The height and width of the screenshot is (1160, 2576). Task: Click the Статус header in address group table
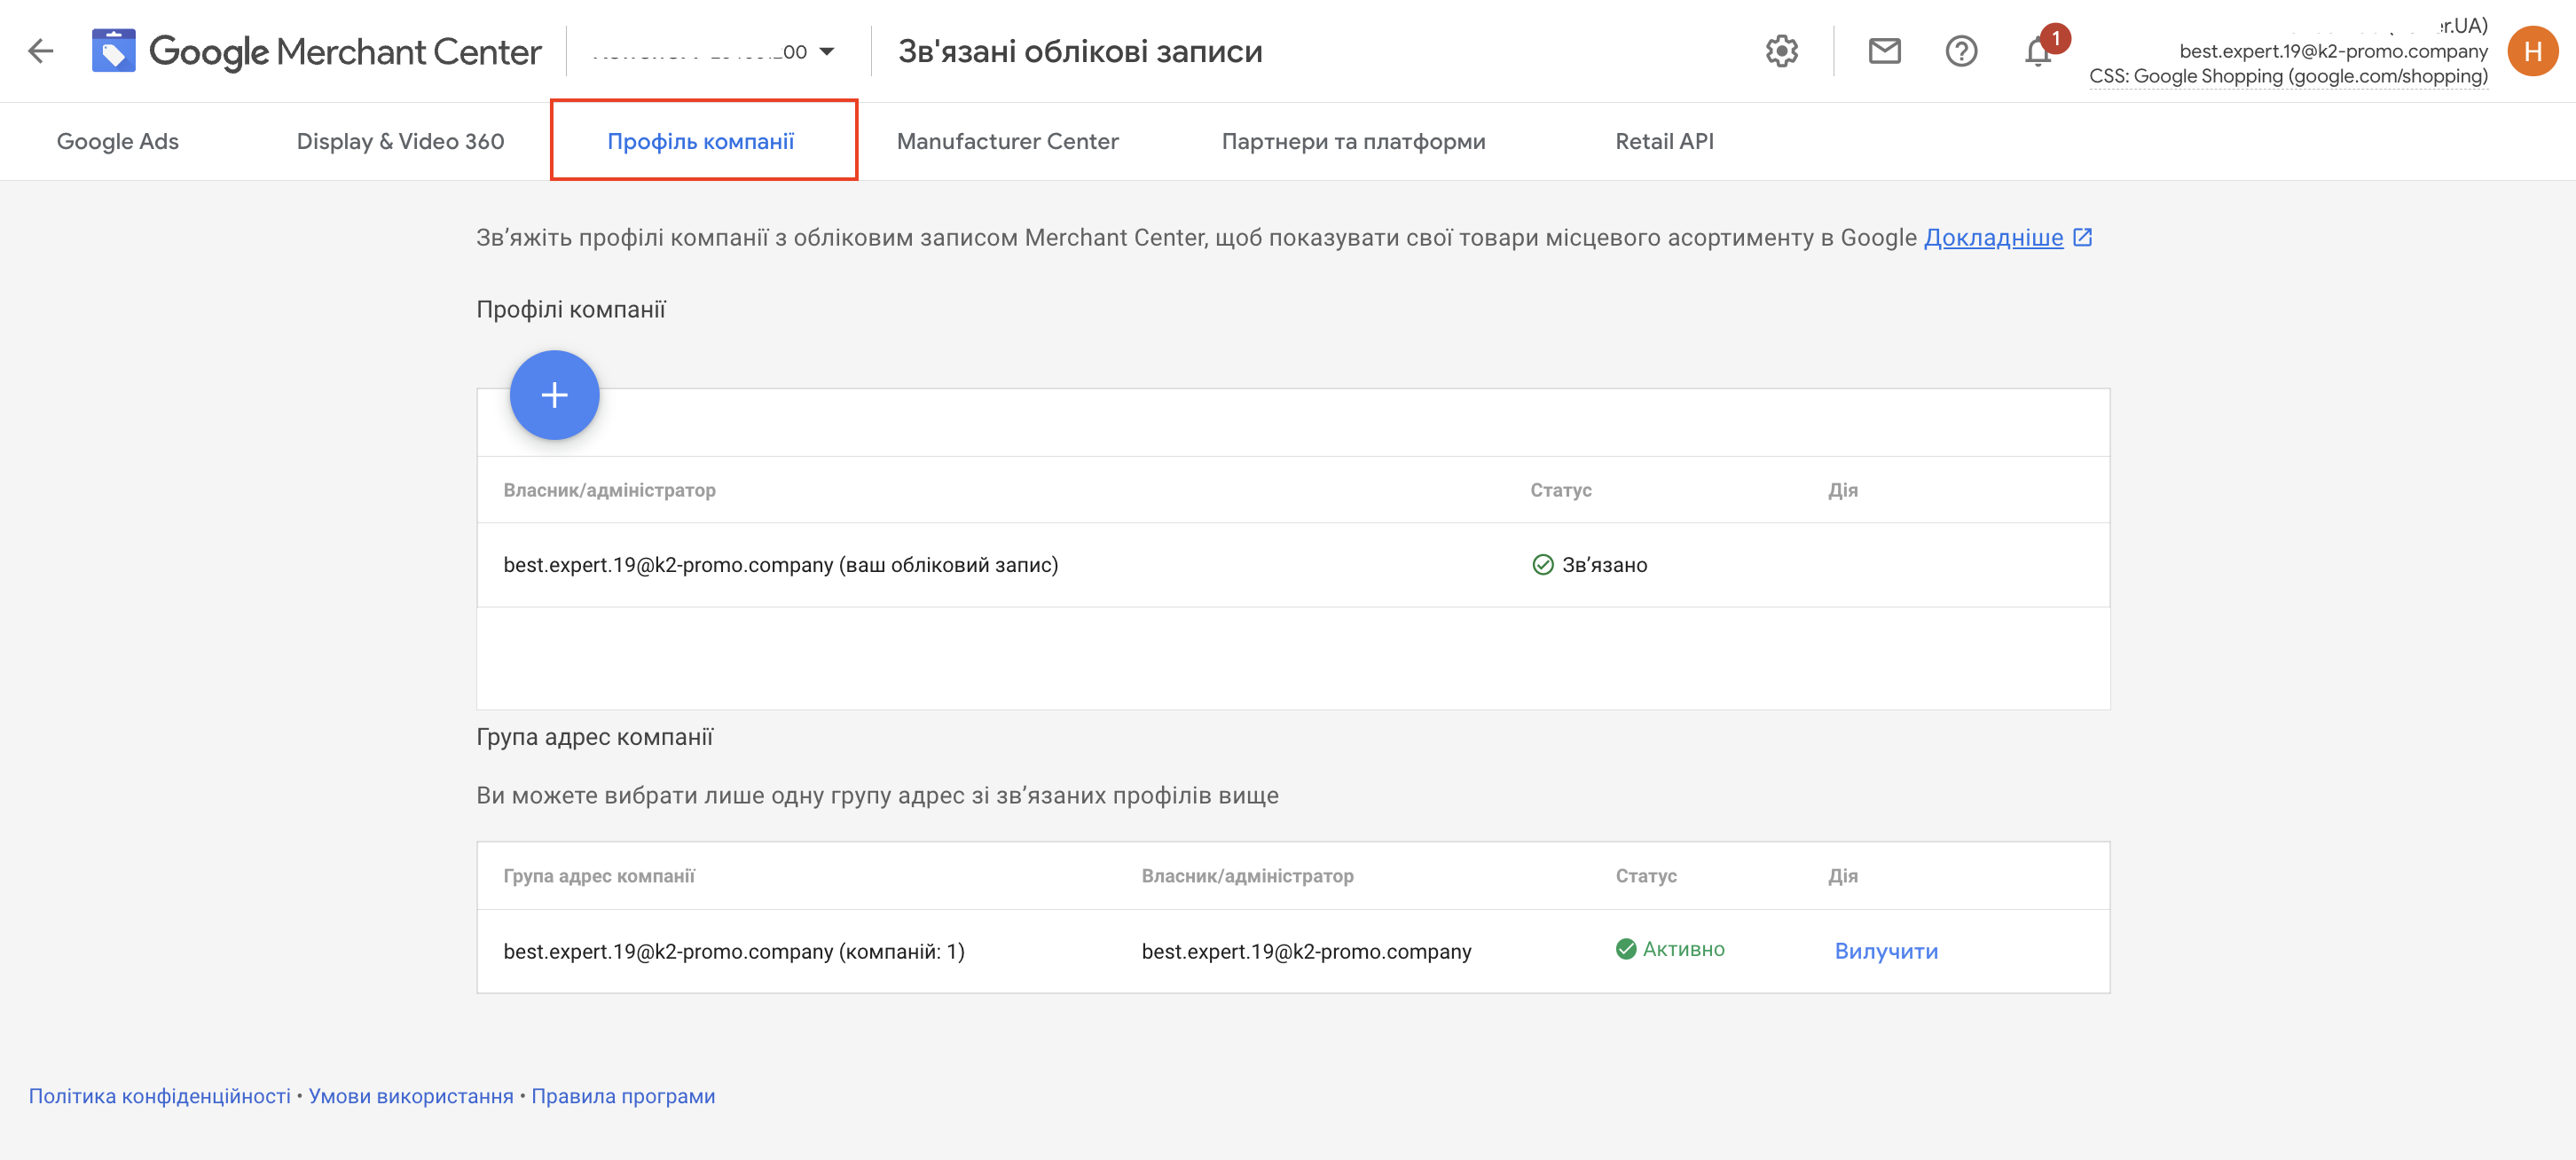[x=1646, y=876]
